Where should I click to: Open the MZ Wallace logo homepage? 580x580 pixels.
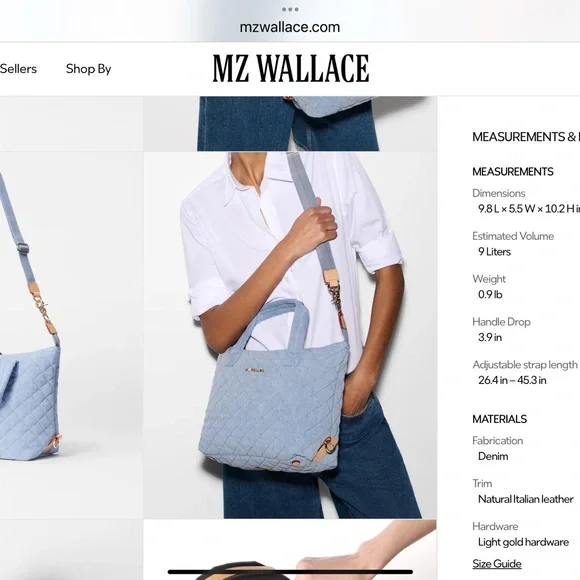coord(291,68)
